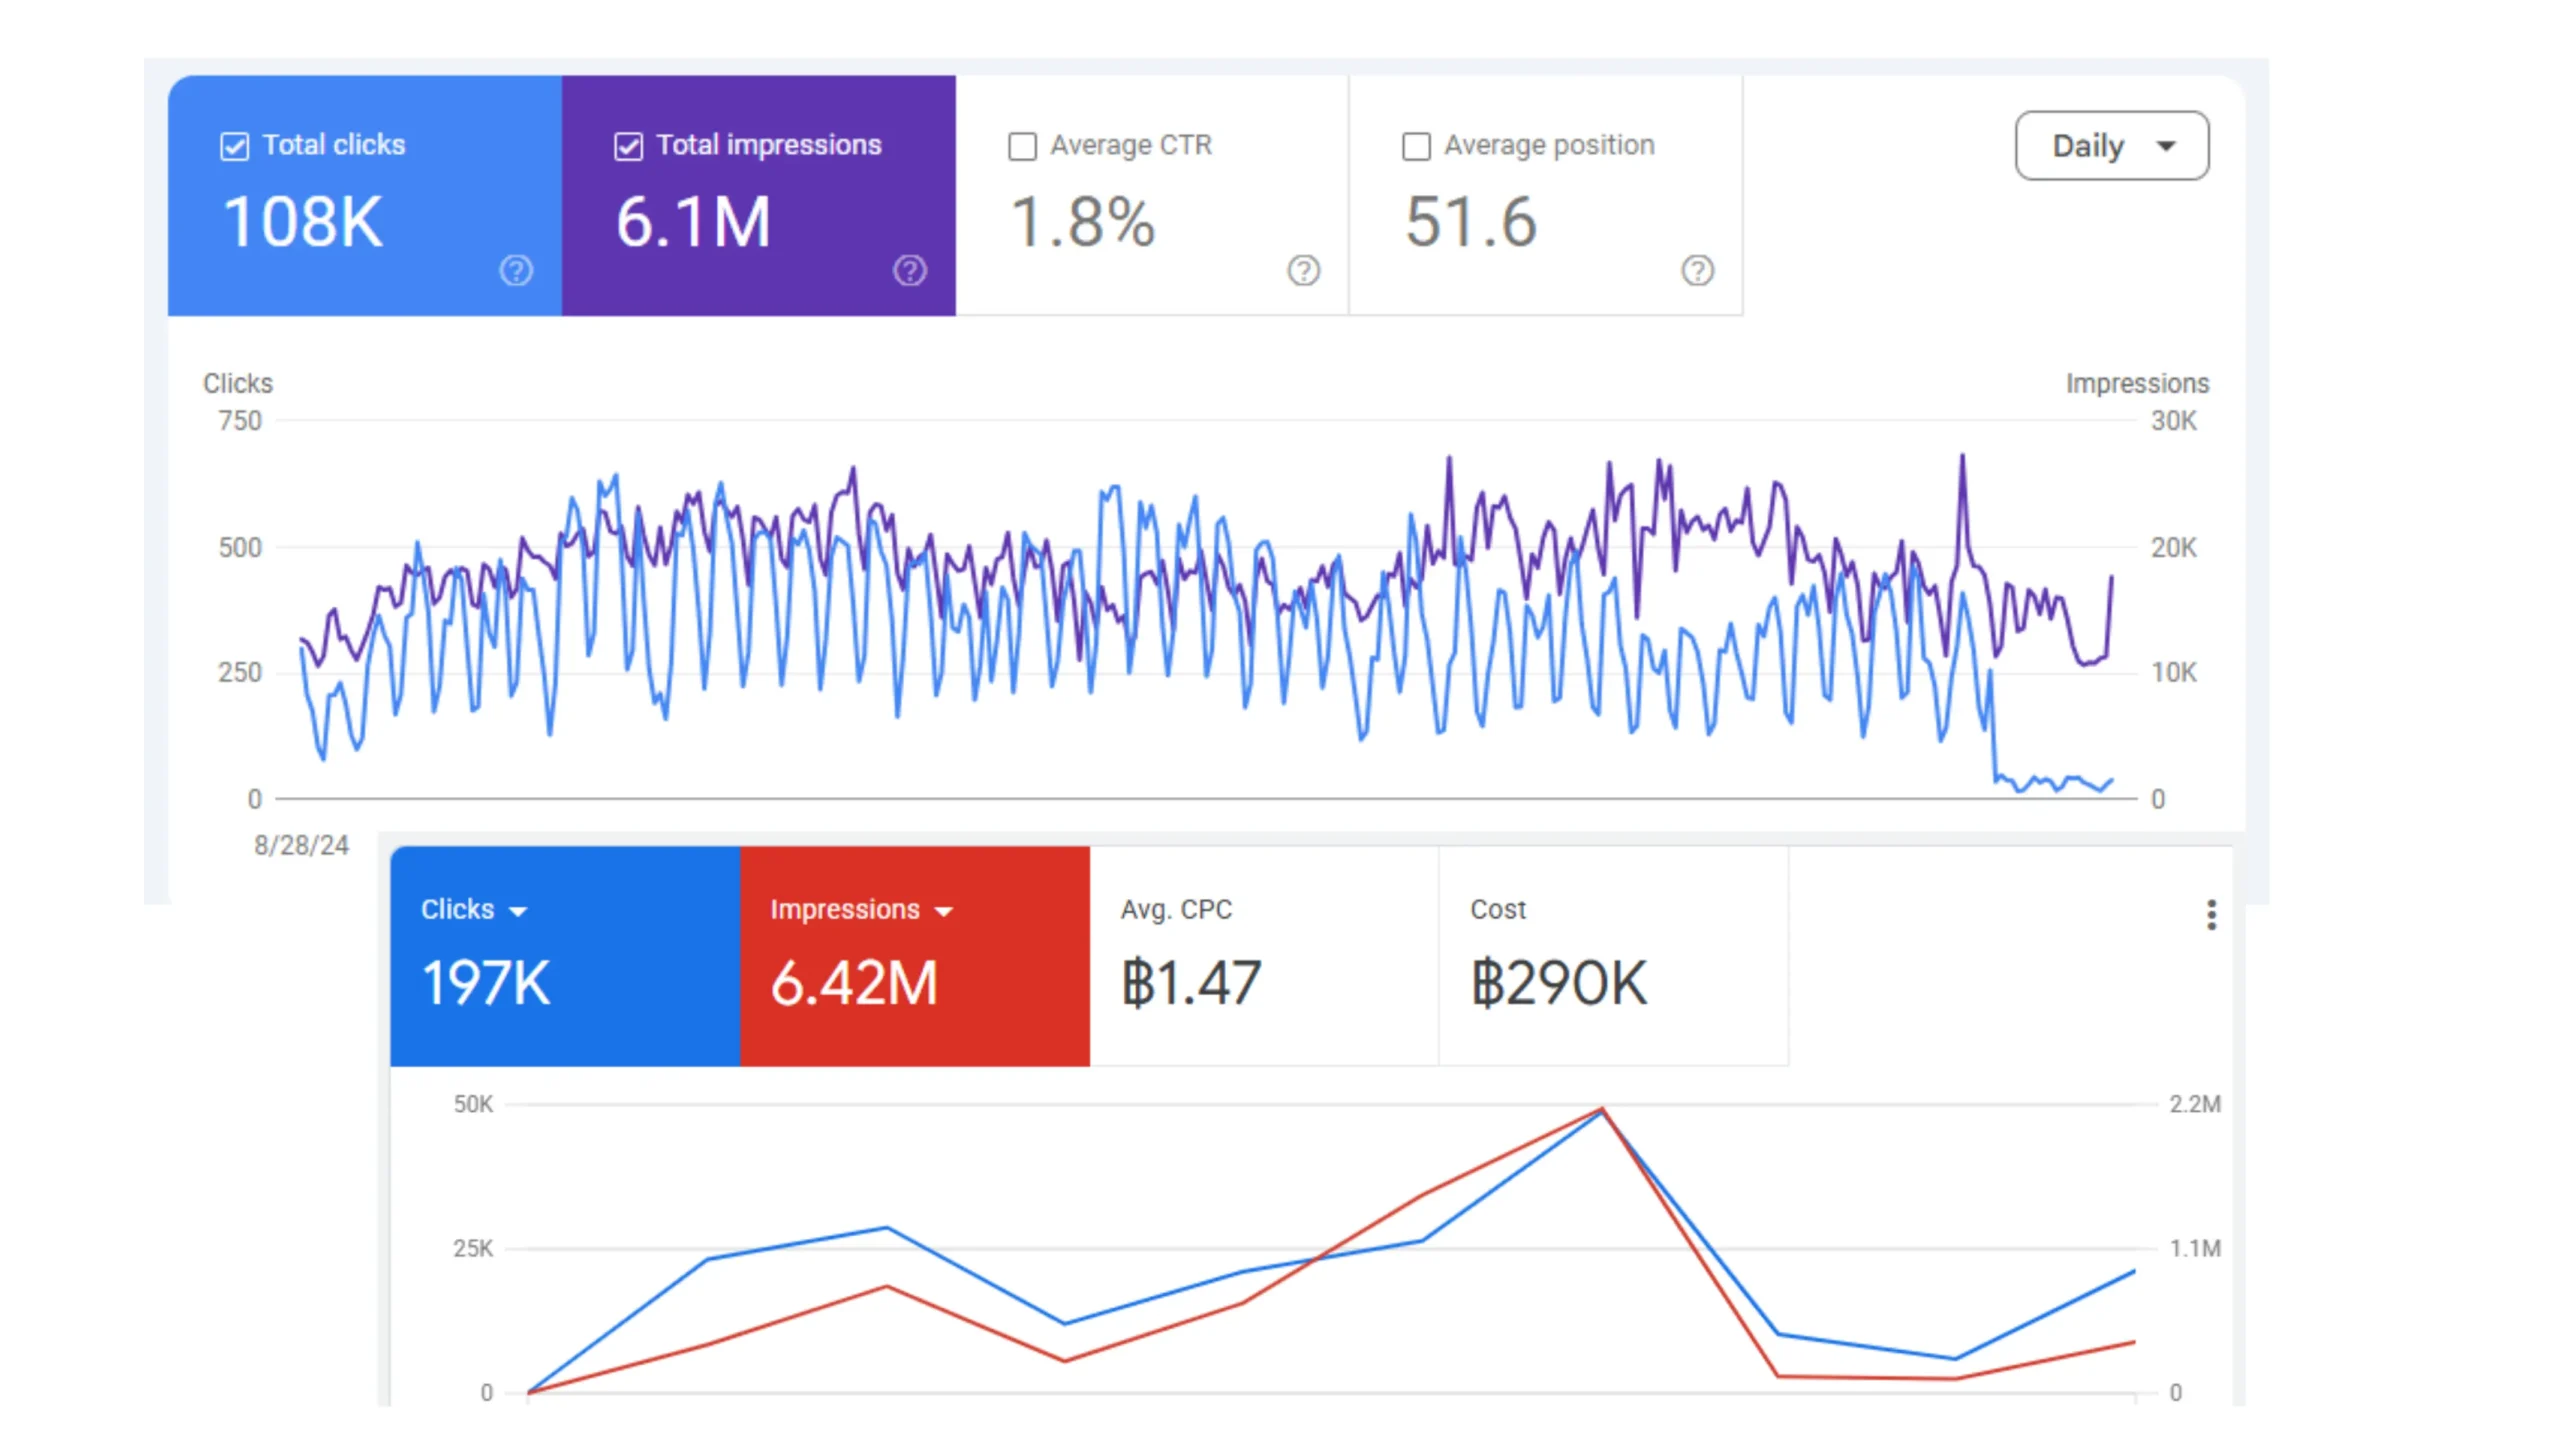Click the help icon on Total impressions card

pyautogui.click(x=909, y=271)
